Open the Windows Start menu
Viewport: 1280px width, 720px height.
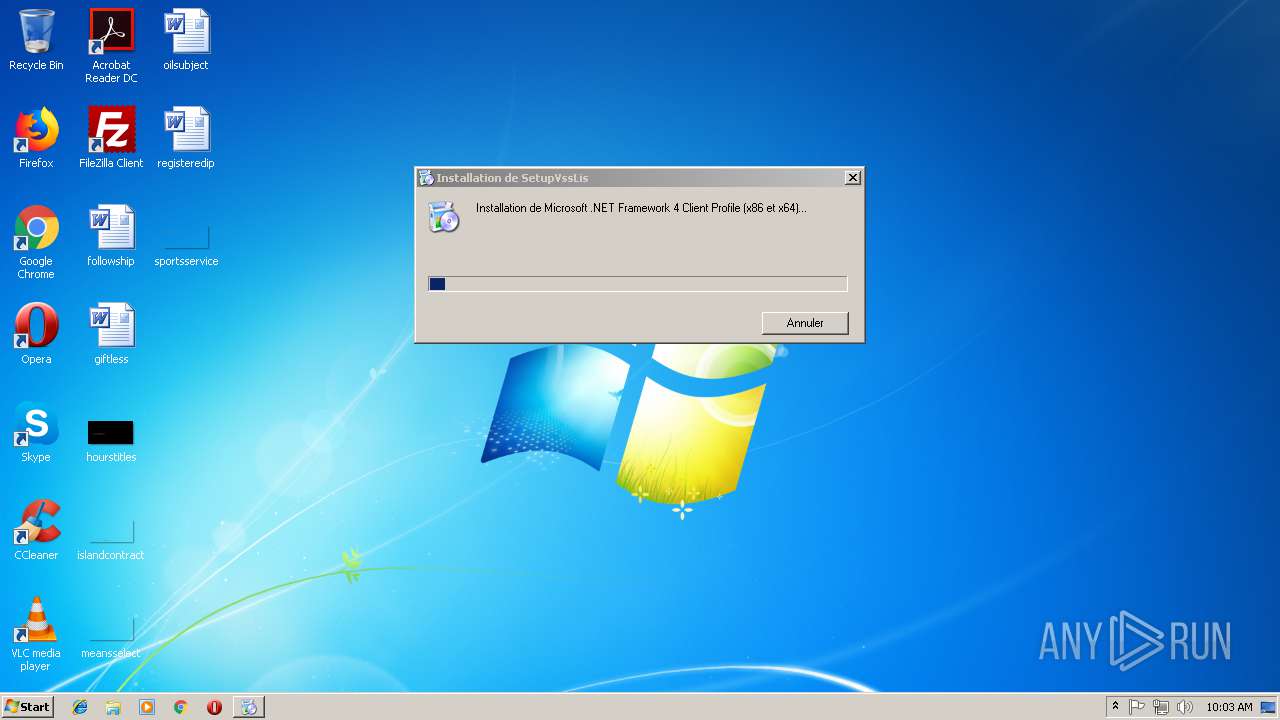click(27, 707)
